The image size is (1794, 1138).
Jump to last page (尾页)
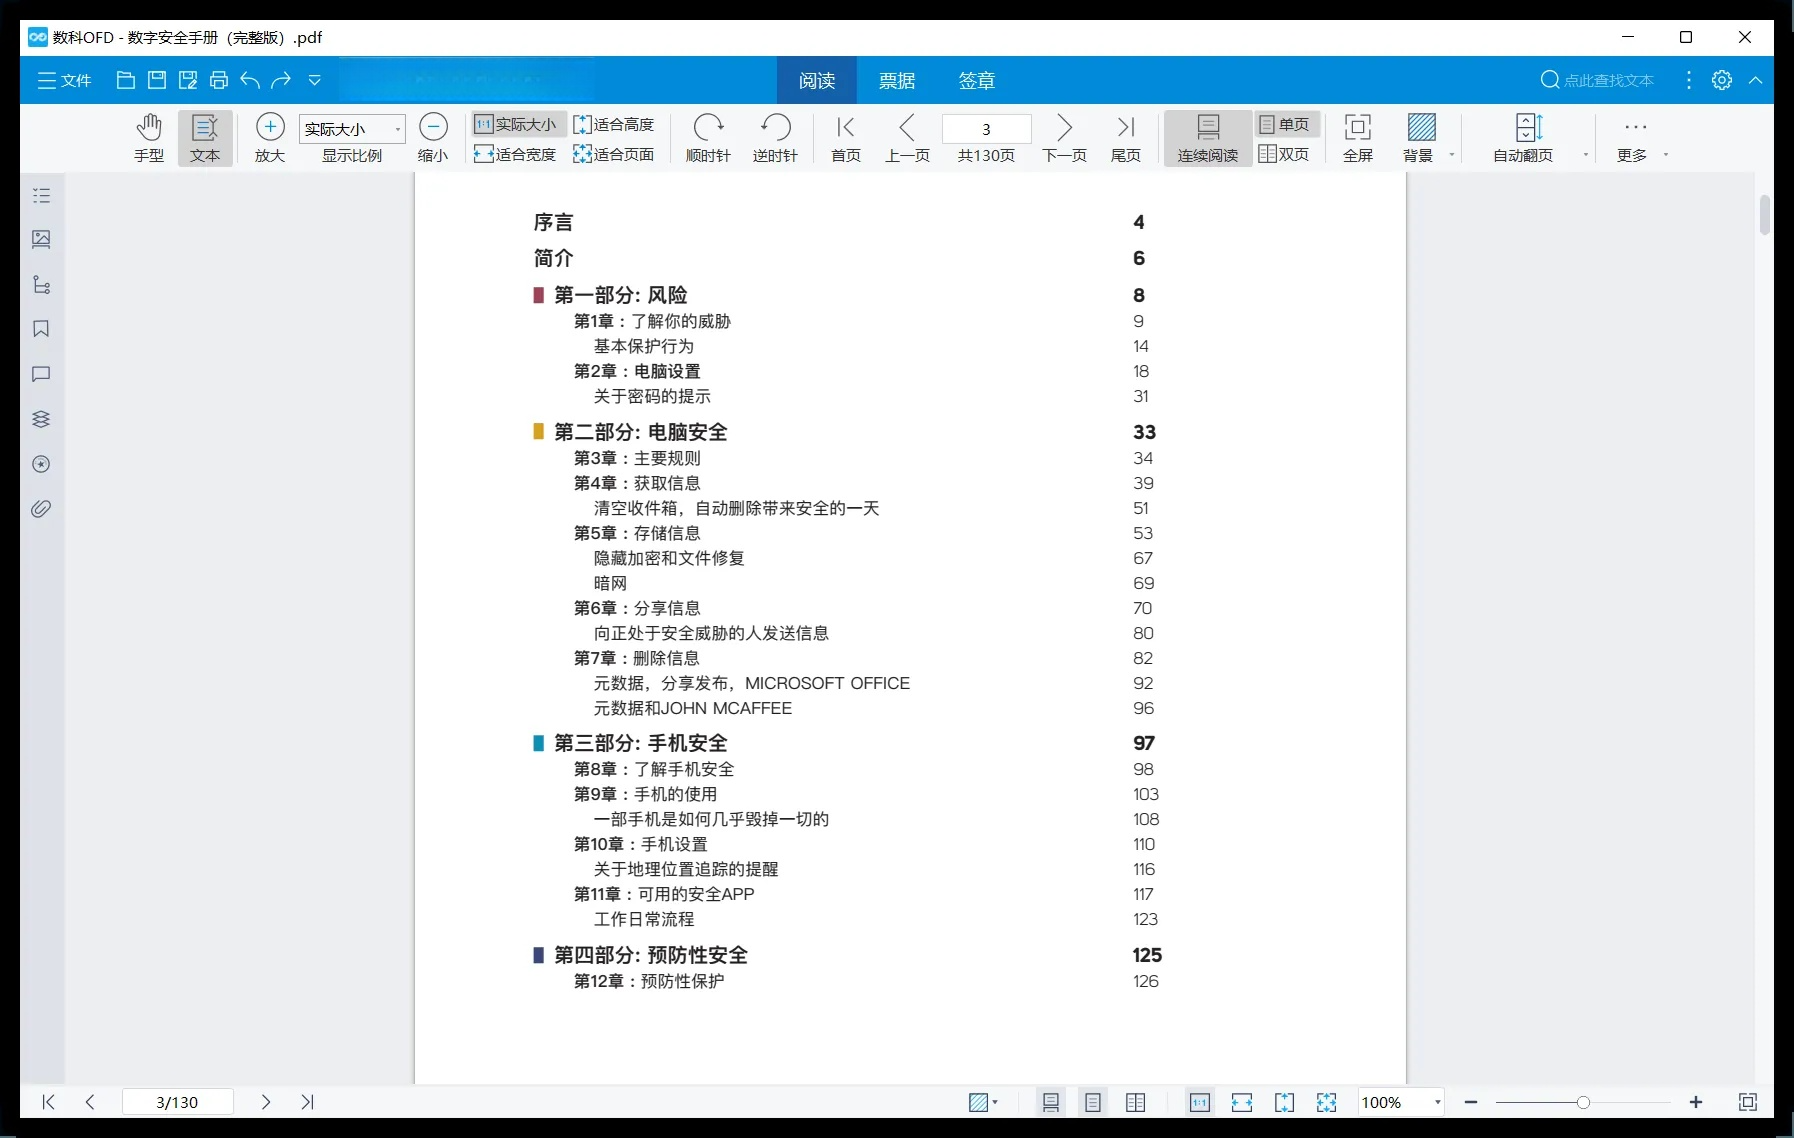click(x=1126, y=138)
